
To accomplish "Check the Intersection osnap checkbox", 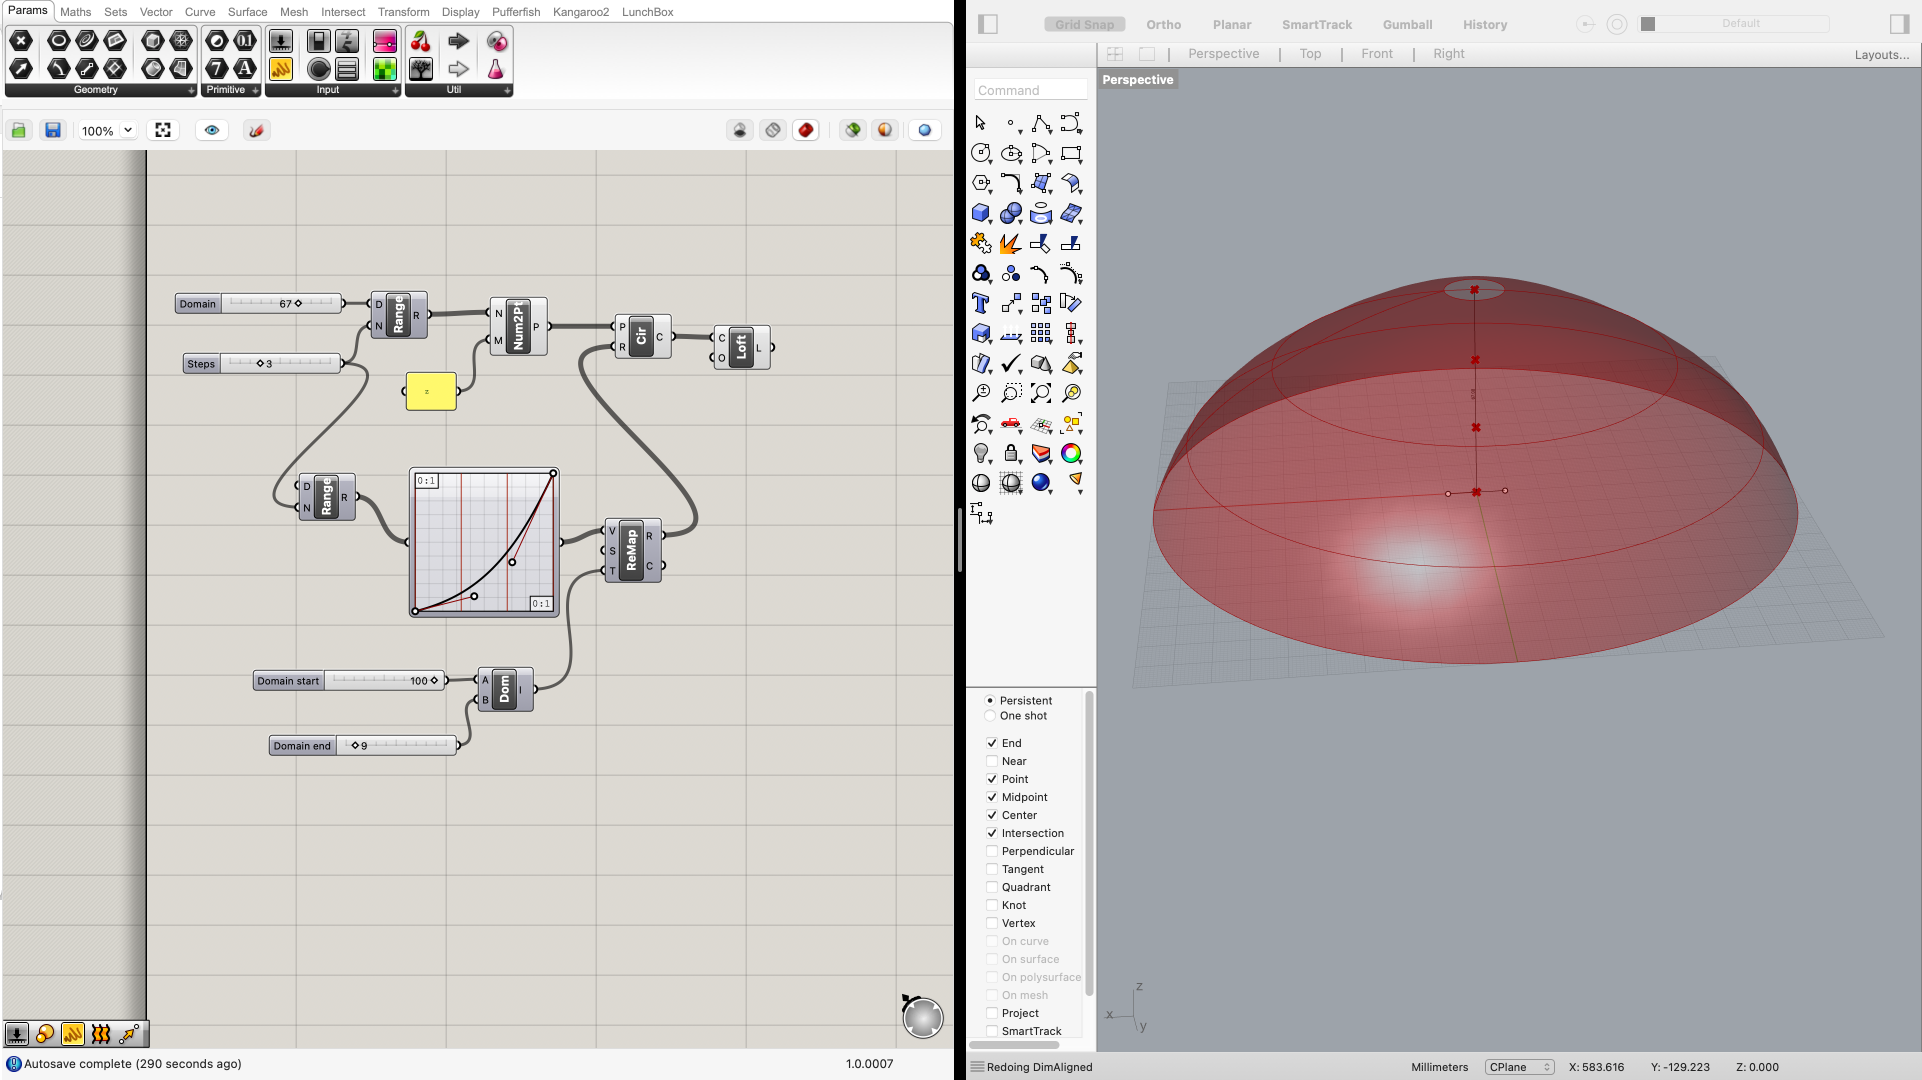I will [x=990, y=832].
